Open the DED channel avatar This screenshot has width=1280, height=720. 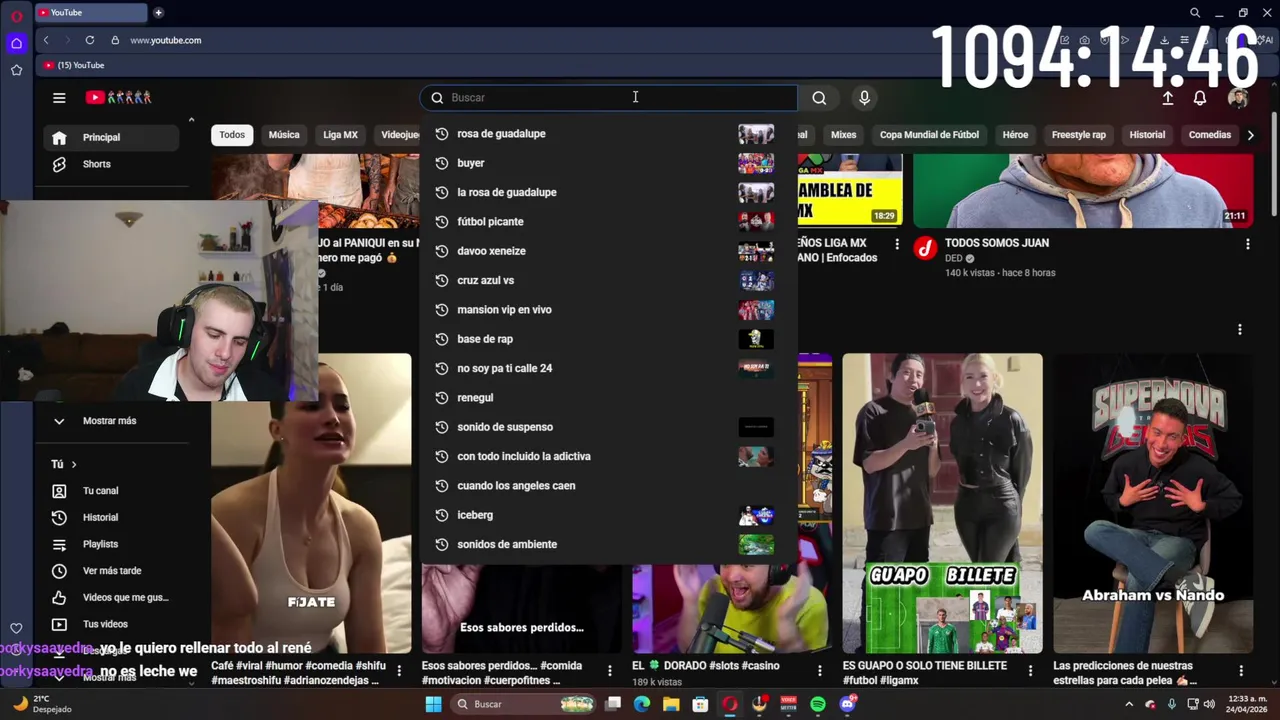925,248
